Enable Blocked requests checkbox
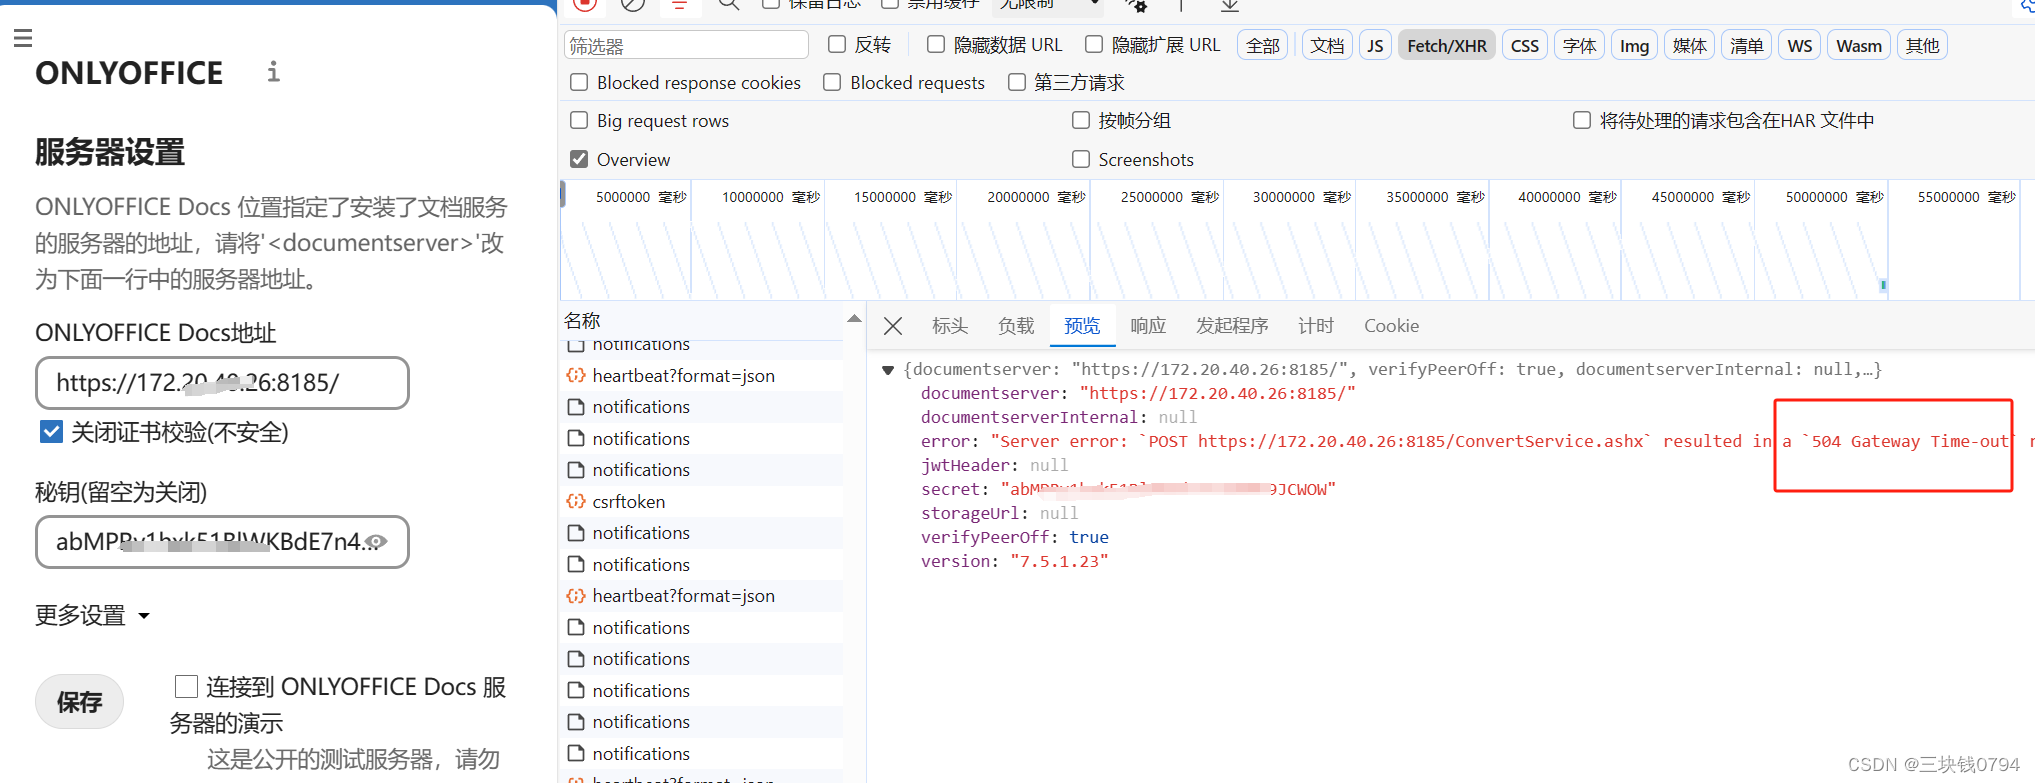Screen dimensions: 2035x783 tap(832, 82)
